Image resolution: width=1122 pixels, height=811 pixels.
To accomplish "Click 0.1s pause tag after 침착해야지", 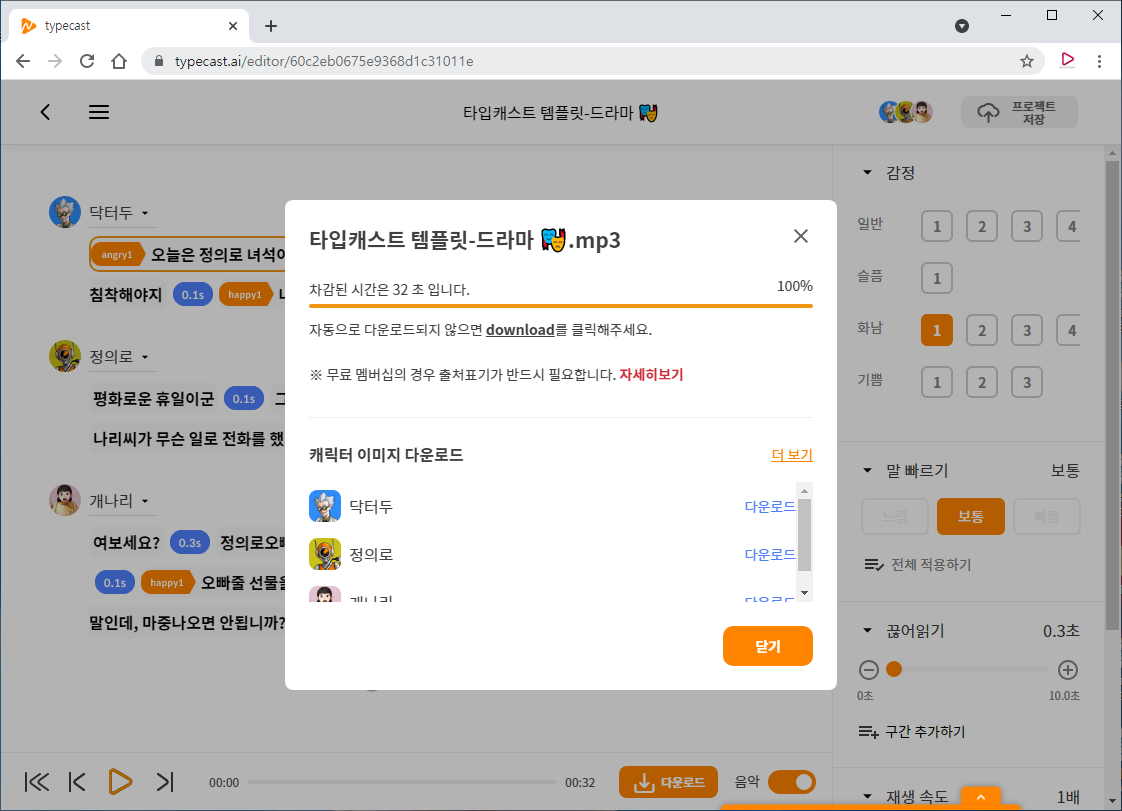I will [x=192, y=295].
